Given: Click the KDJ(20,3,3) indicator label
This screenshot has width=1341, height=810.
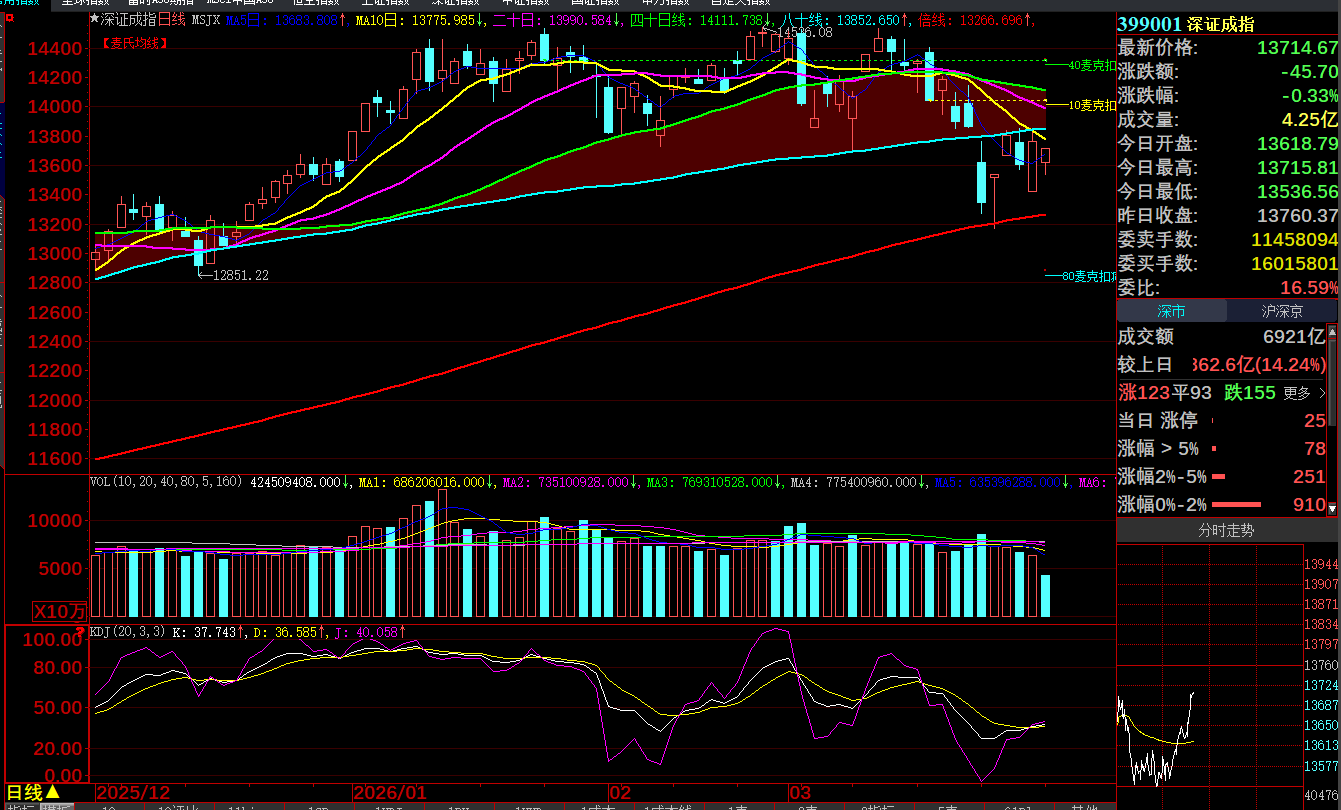Looking at the screenshot, I should [x=128, y=632].
